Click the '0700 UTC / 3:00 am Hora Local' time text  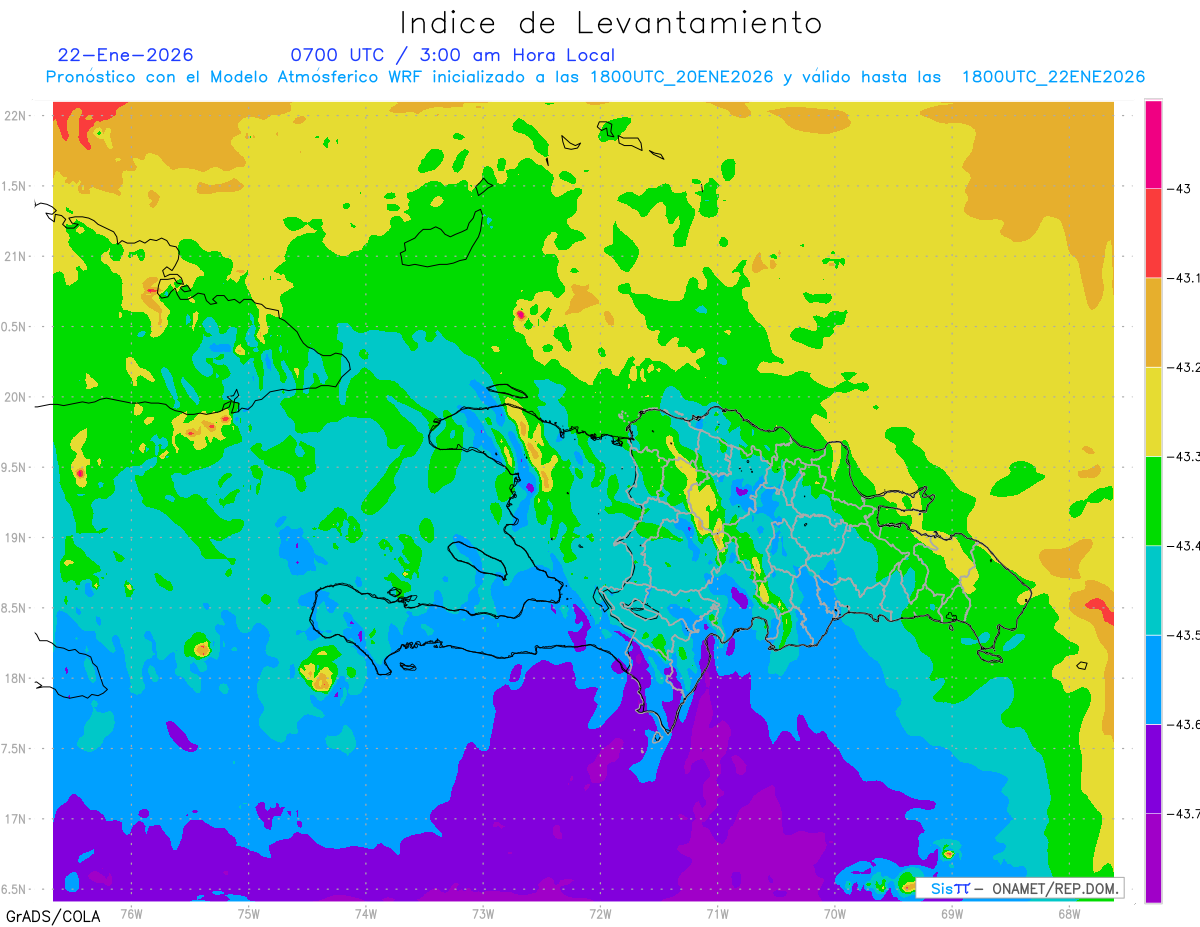pos(453,55)
